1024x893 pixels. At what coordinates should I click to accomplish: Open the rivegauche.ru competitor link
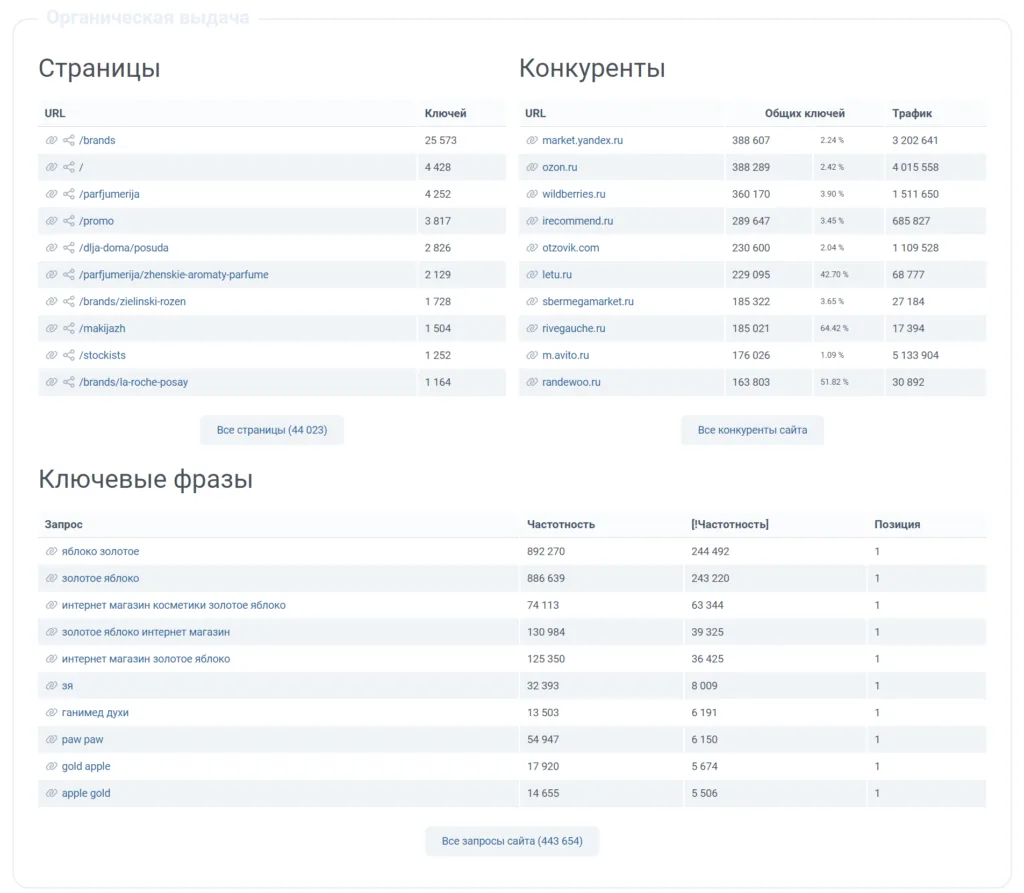573,329
